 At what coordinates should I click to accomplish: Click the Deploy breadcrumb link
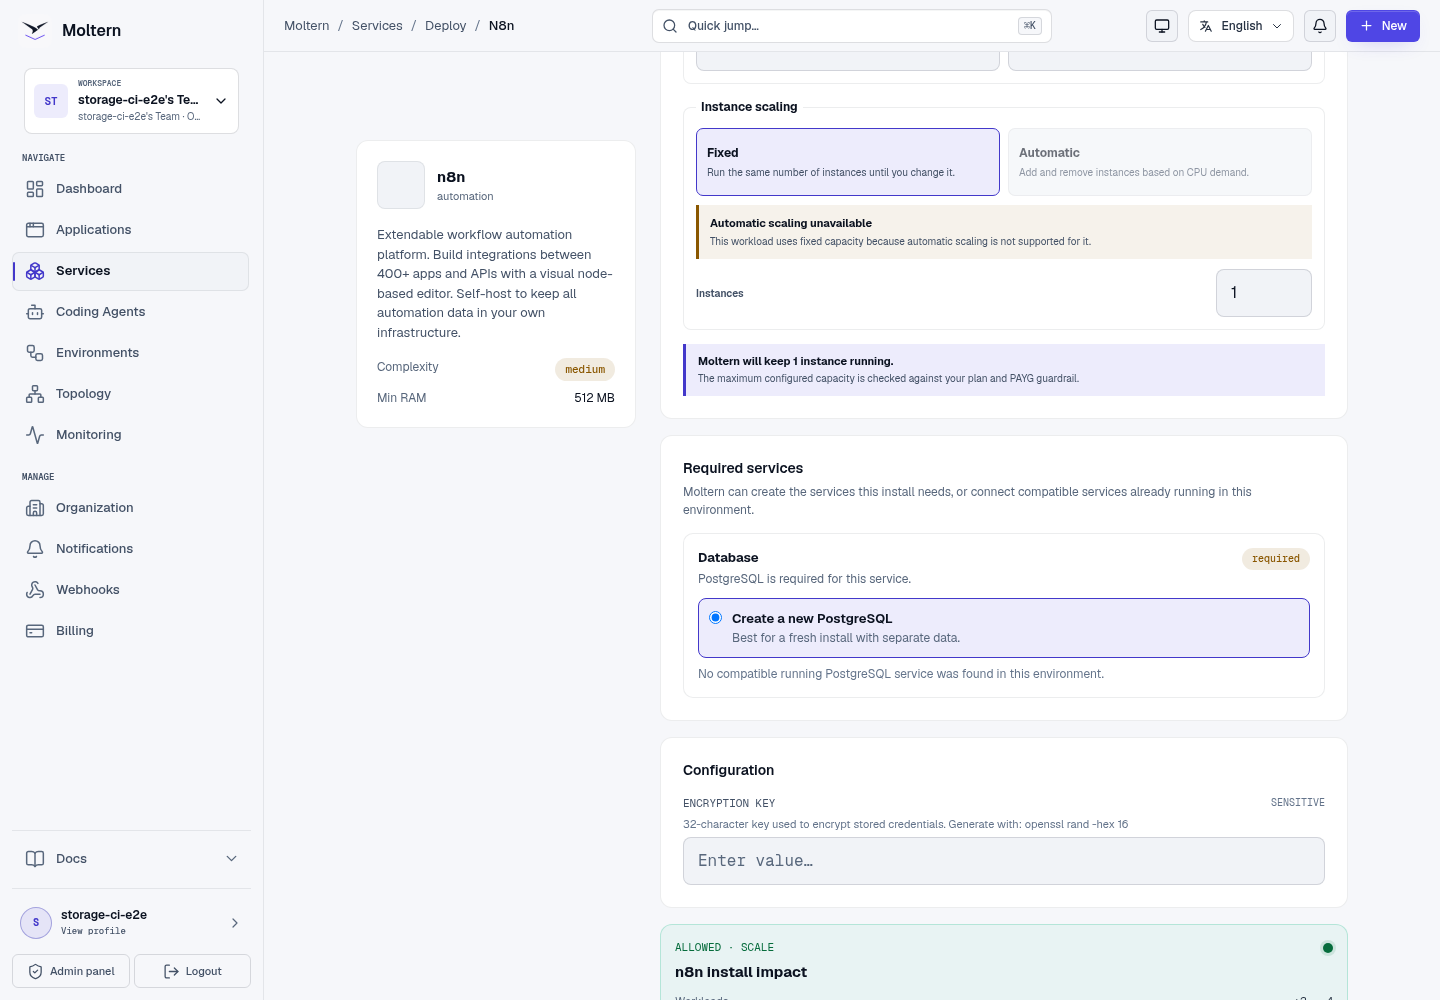point(445,26)
